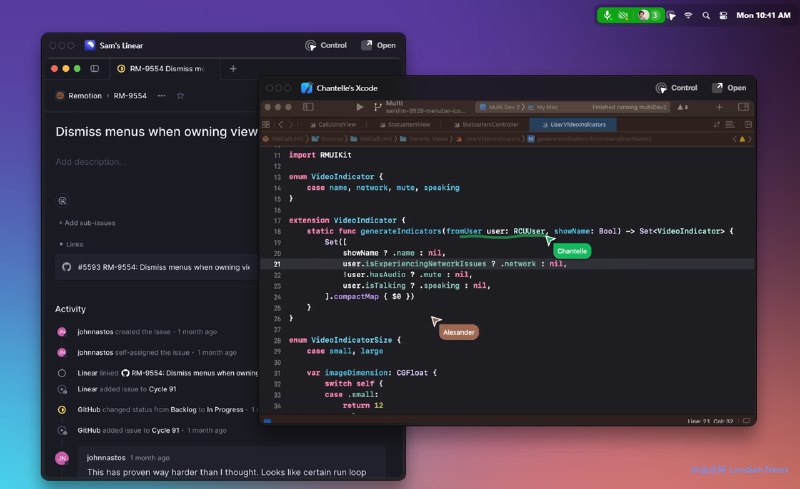
Task: Click the RM-9554 breadcrumb in Linear
Action: 130,95
